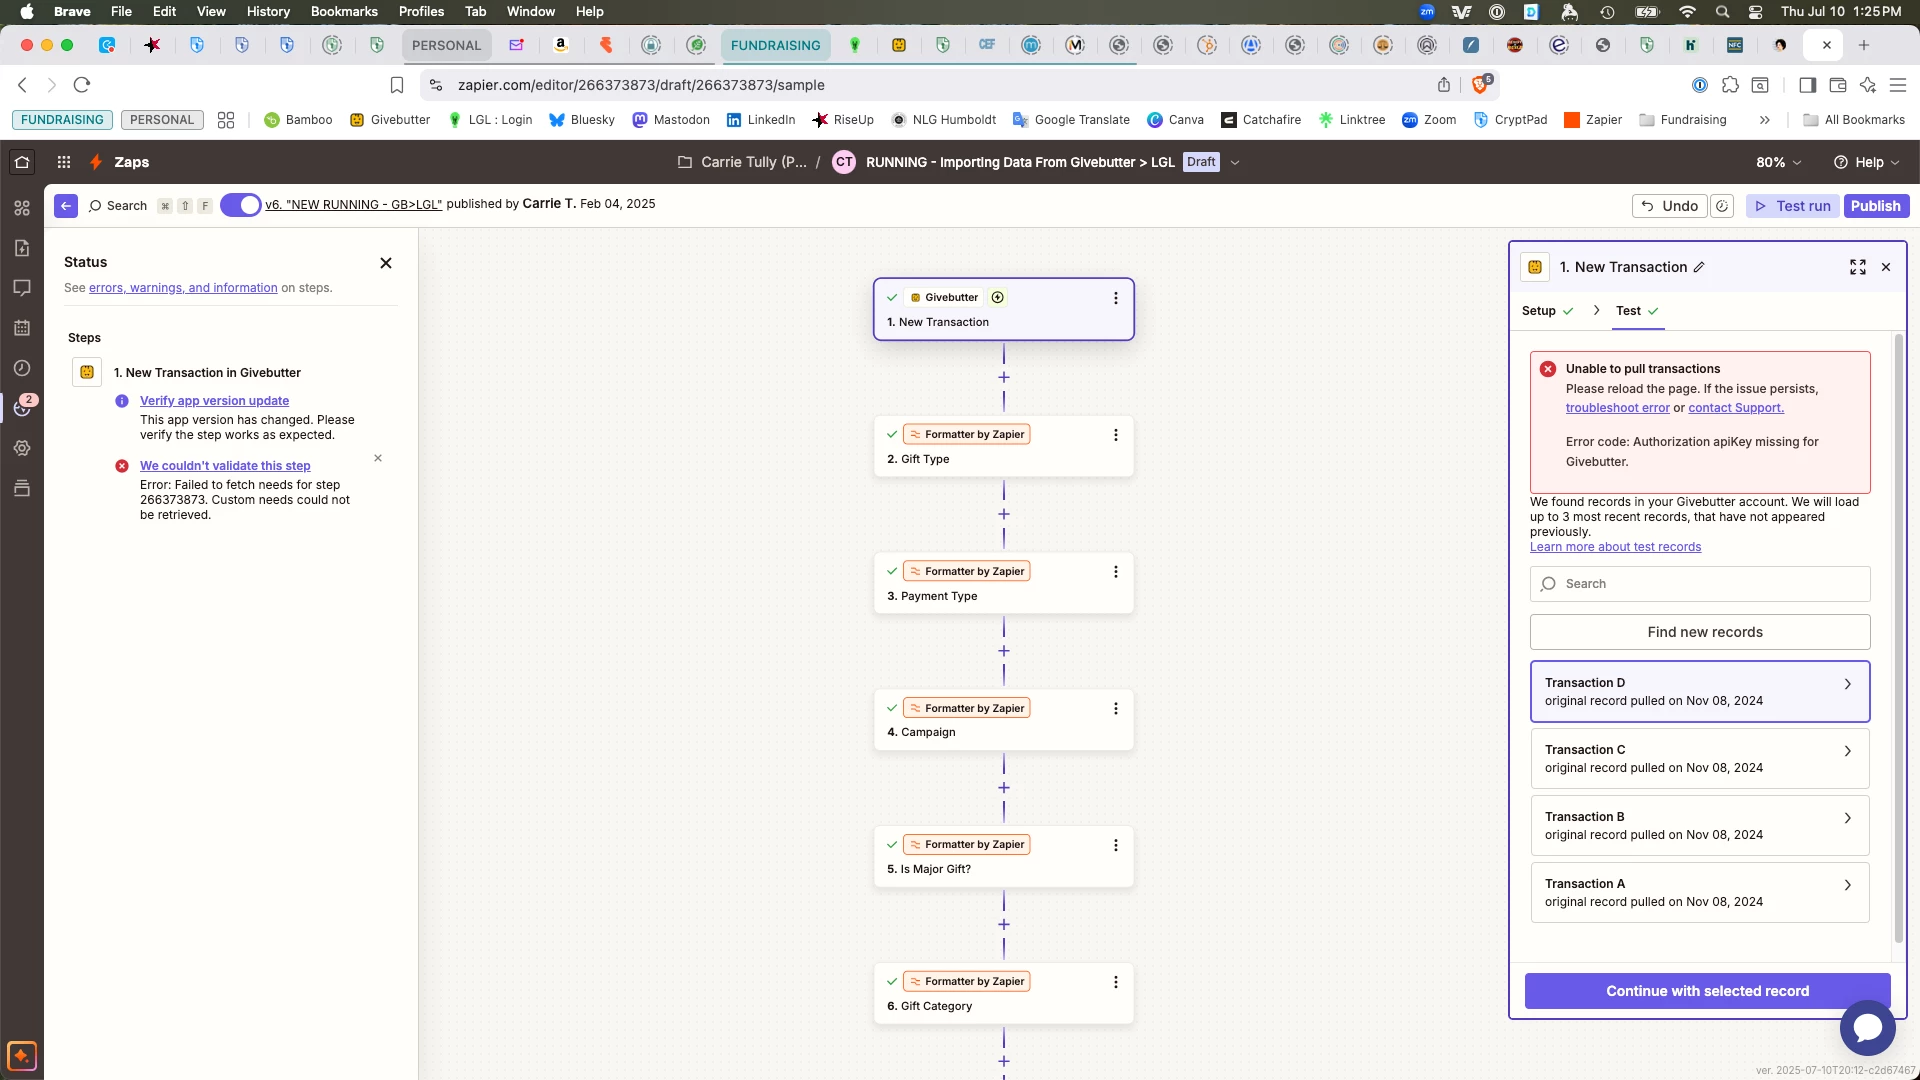Open the apps grid launcher icon
1920x1080 pixels.
point(64,162)
